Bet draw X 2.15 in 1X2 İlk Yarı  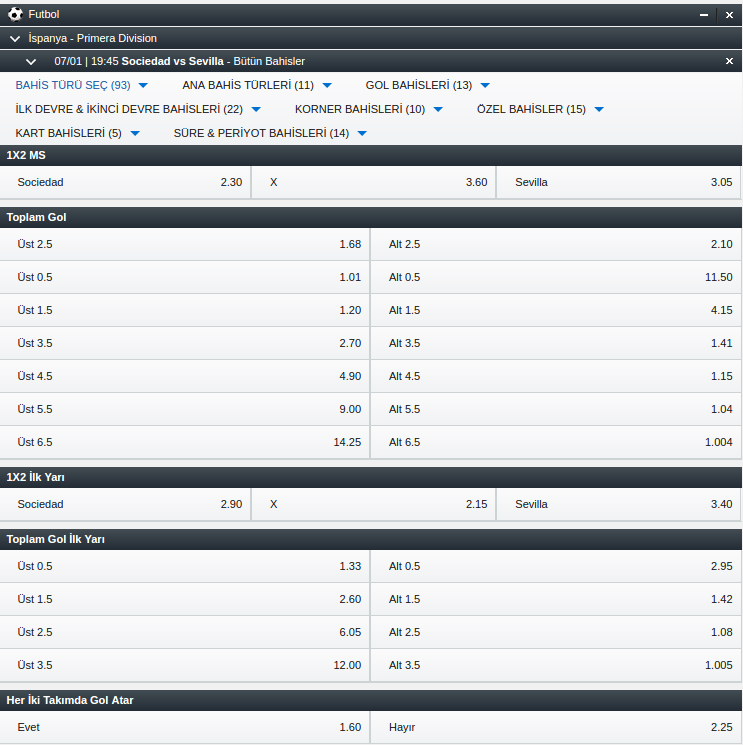[373, 505]
